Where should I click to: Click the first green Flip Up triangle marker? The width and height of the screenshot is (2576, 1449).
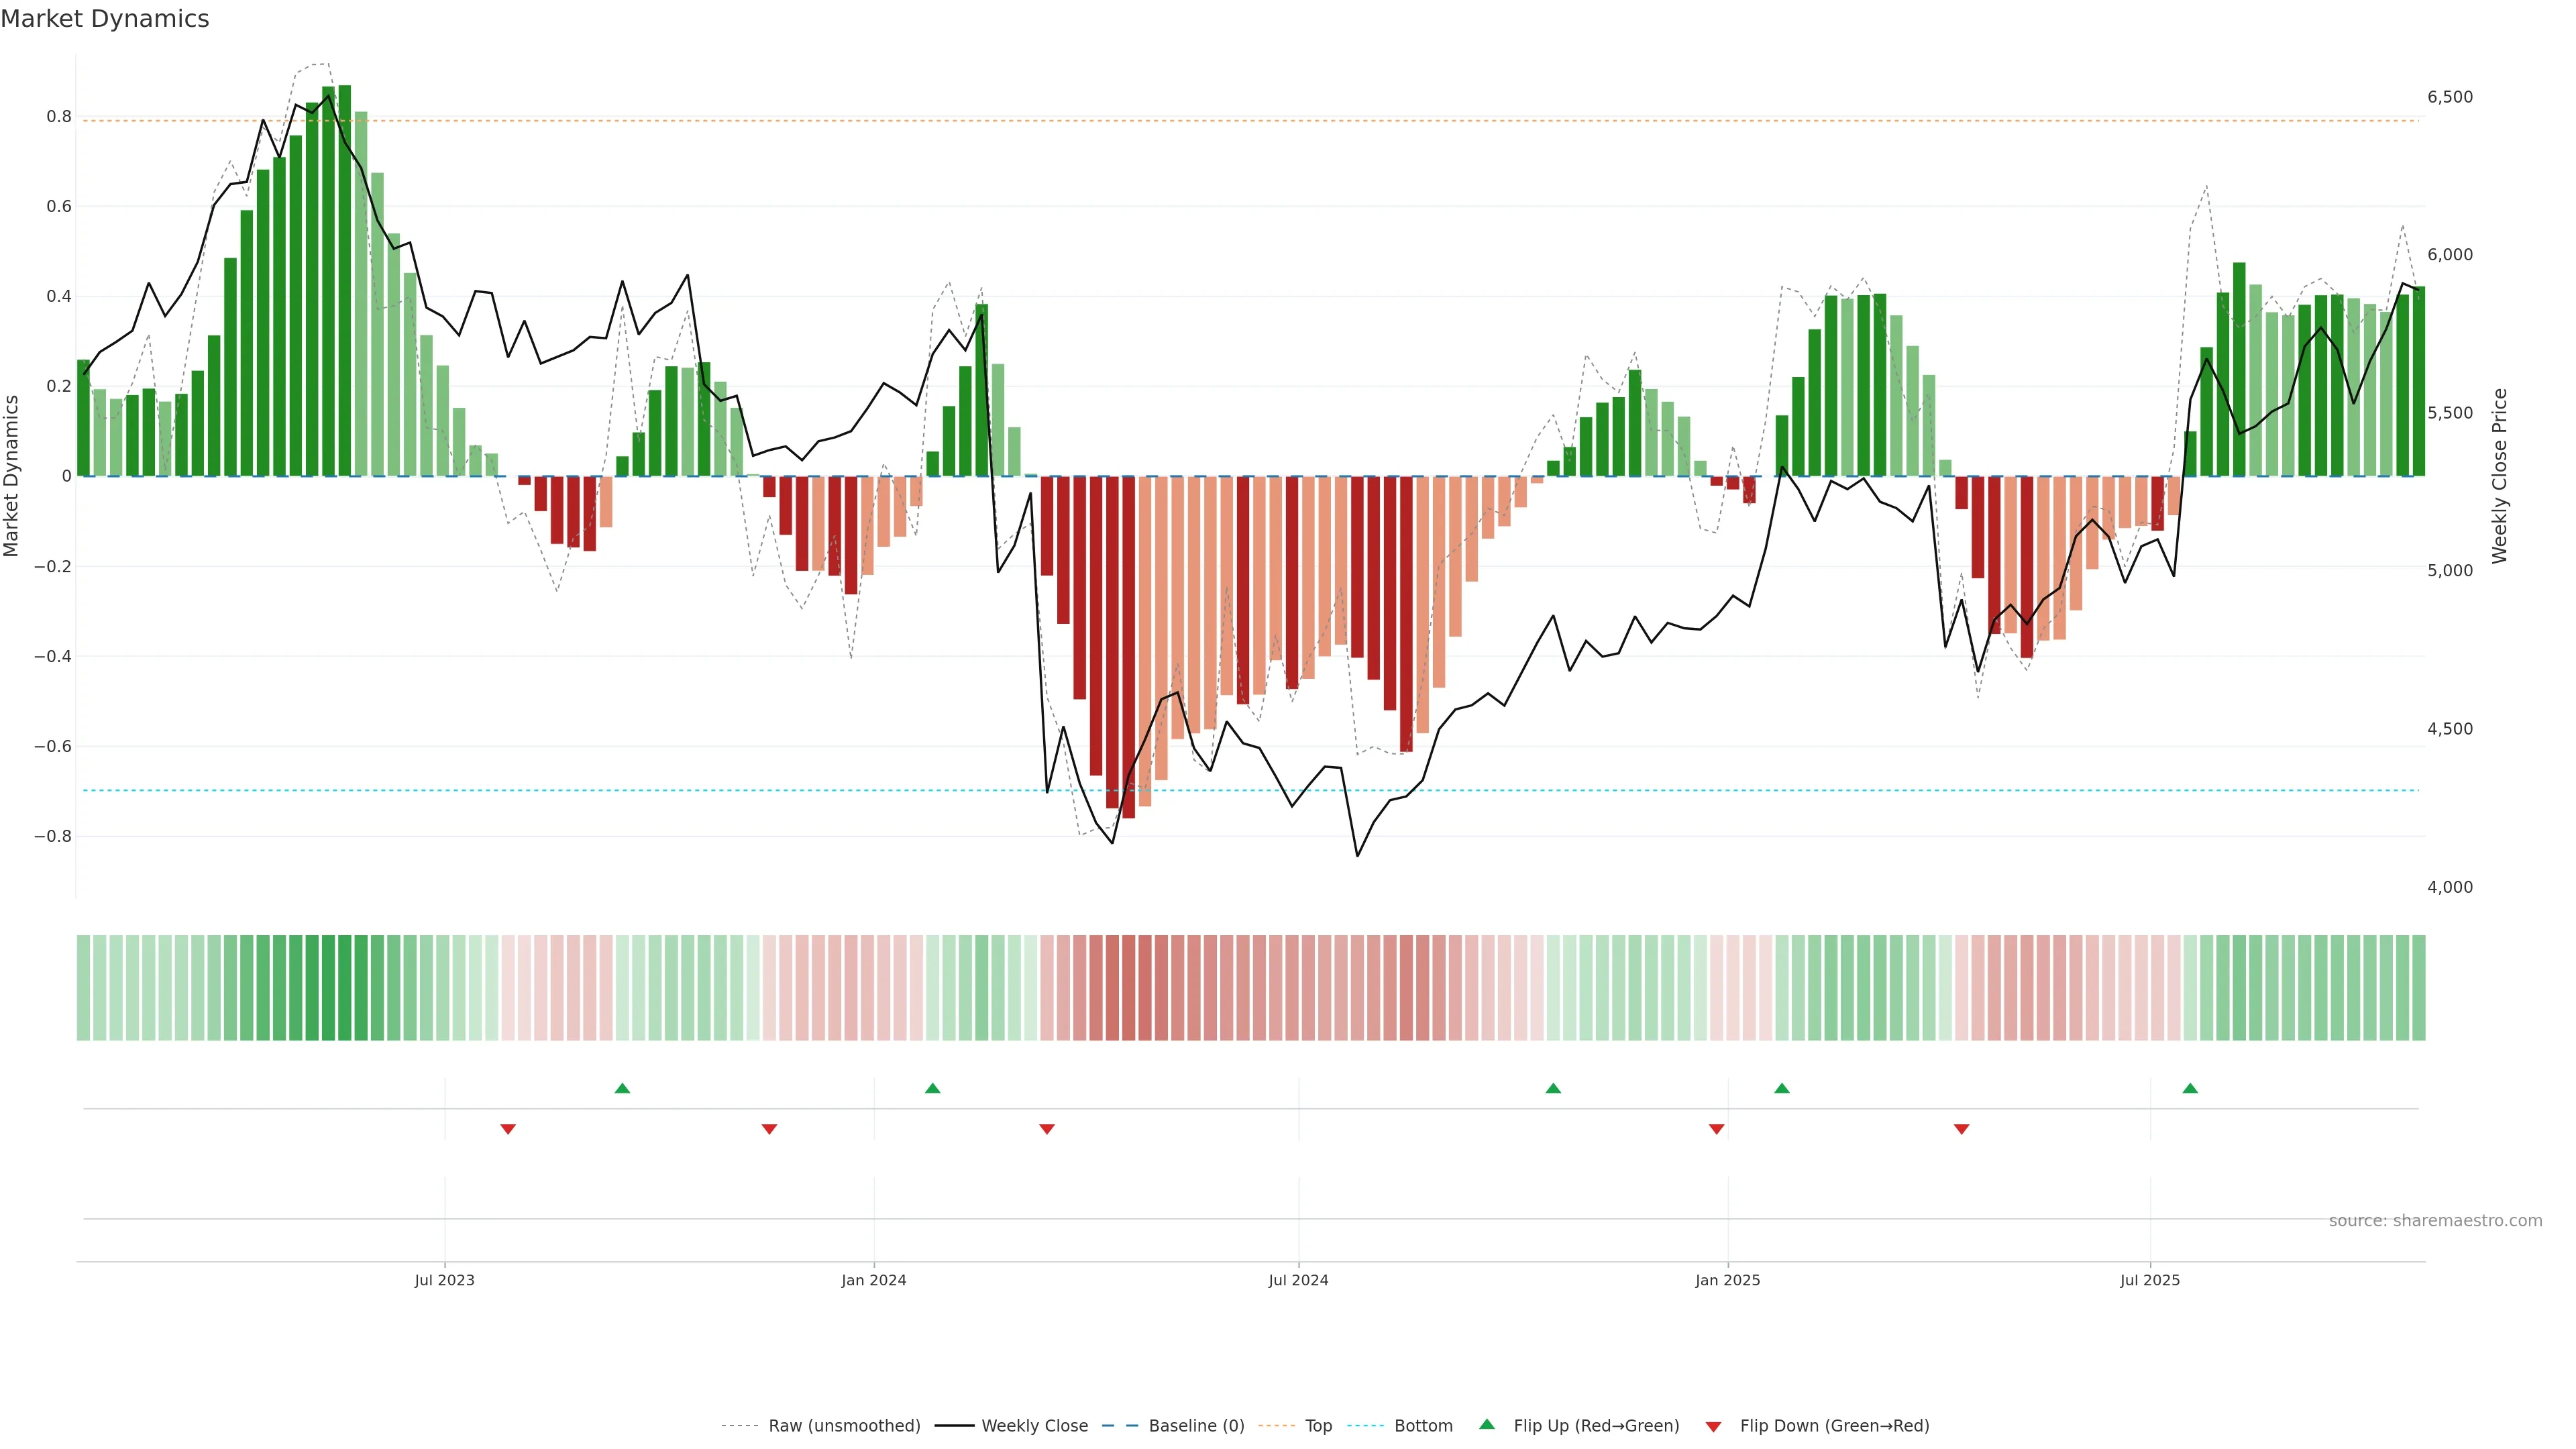[x=622, y=1088]
